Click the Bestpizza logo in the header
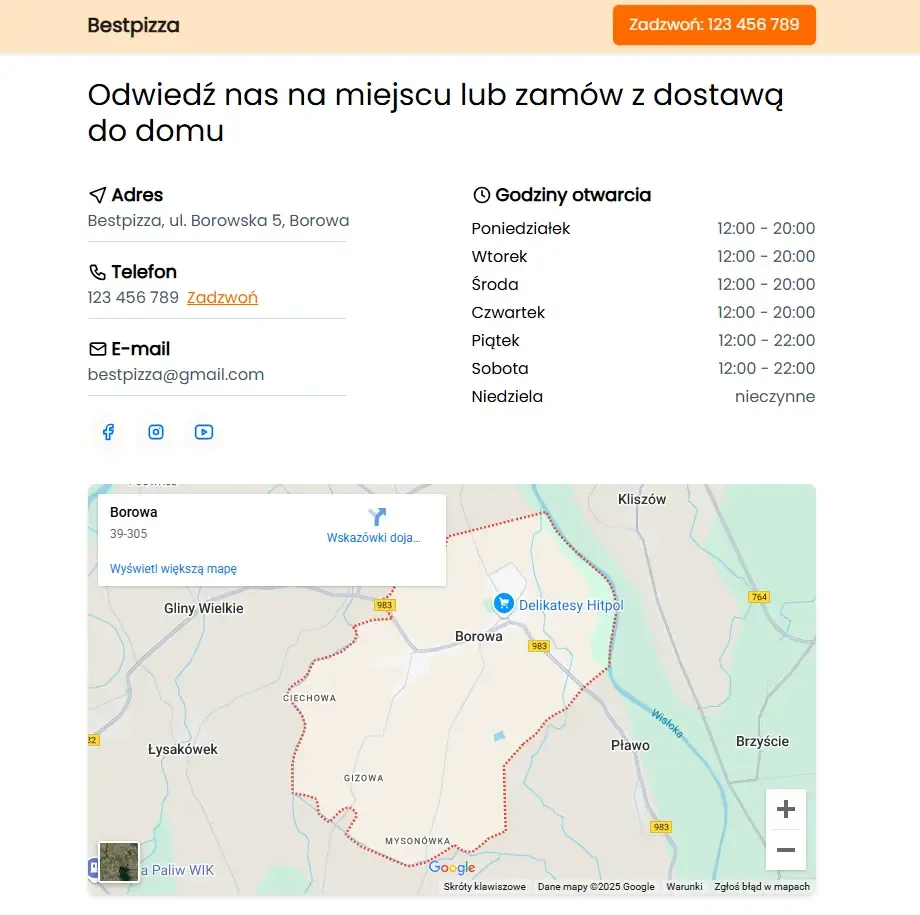 [x=133, y=26]
